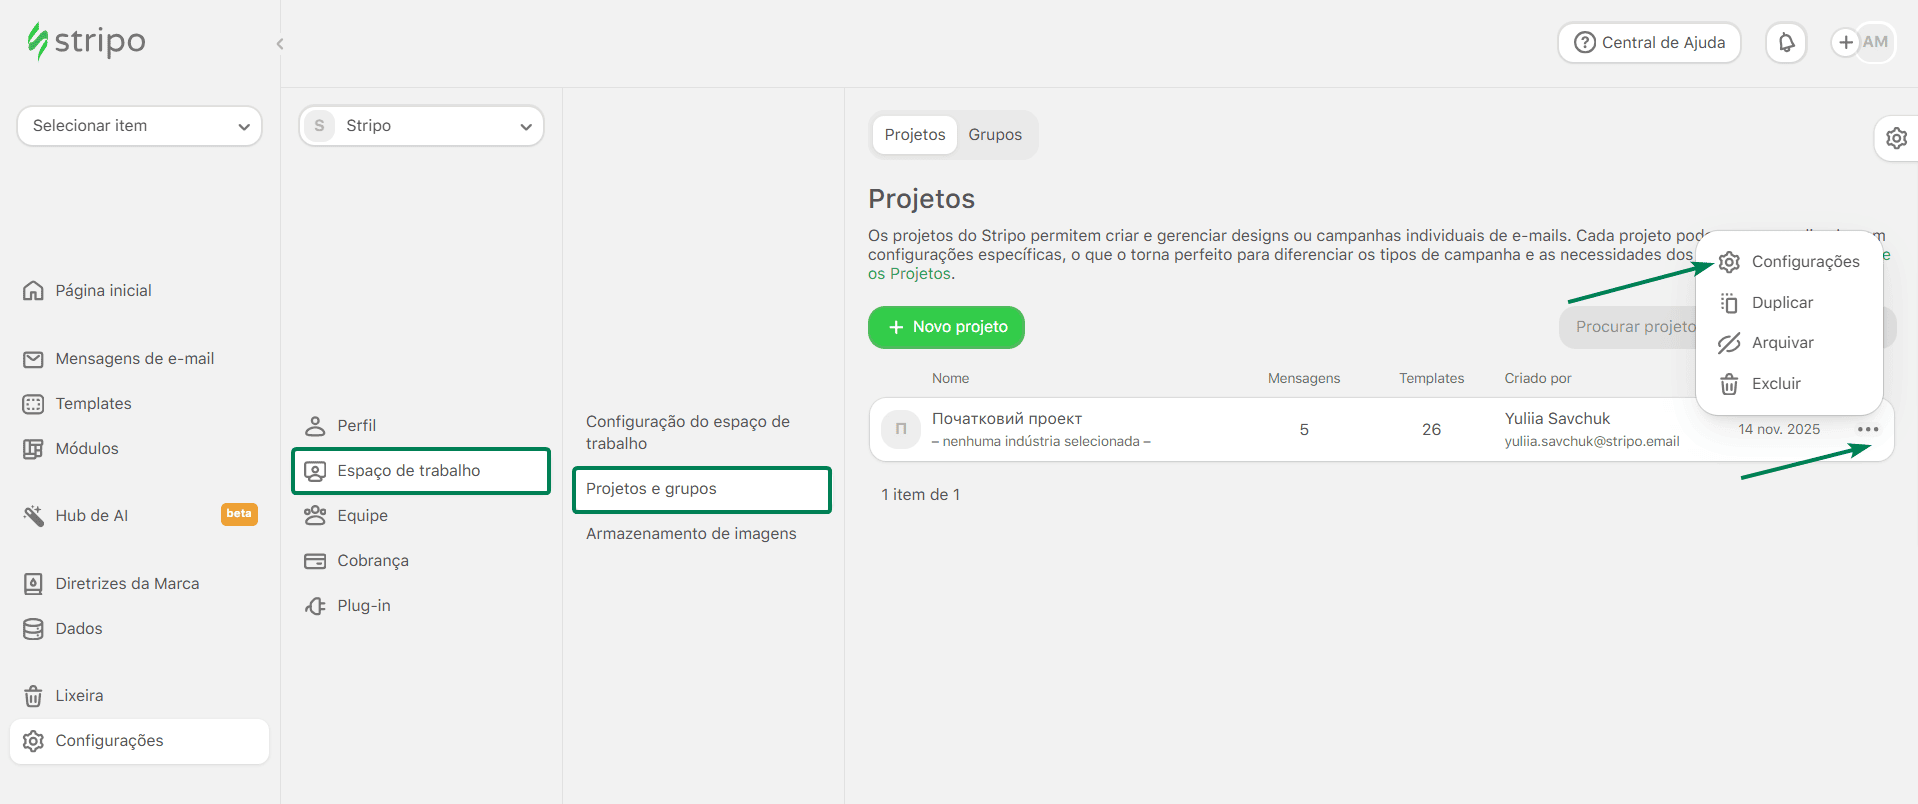Choose Configurações in the project context menu
This screenshot has width=1918, height=804.
[1789, 262]
